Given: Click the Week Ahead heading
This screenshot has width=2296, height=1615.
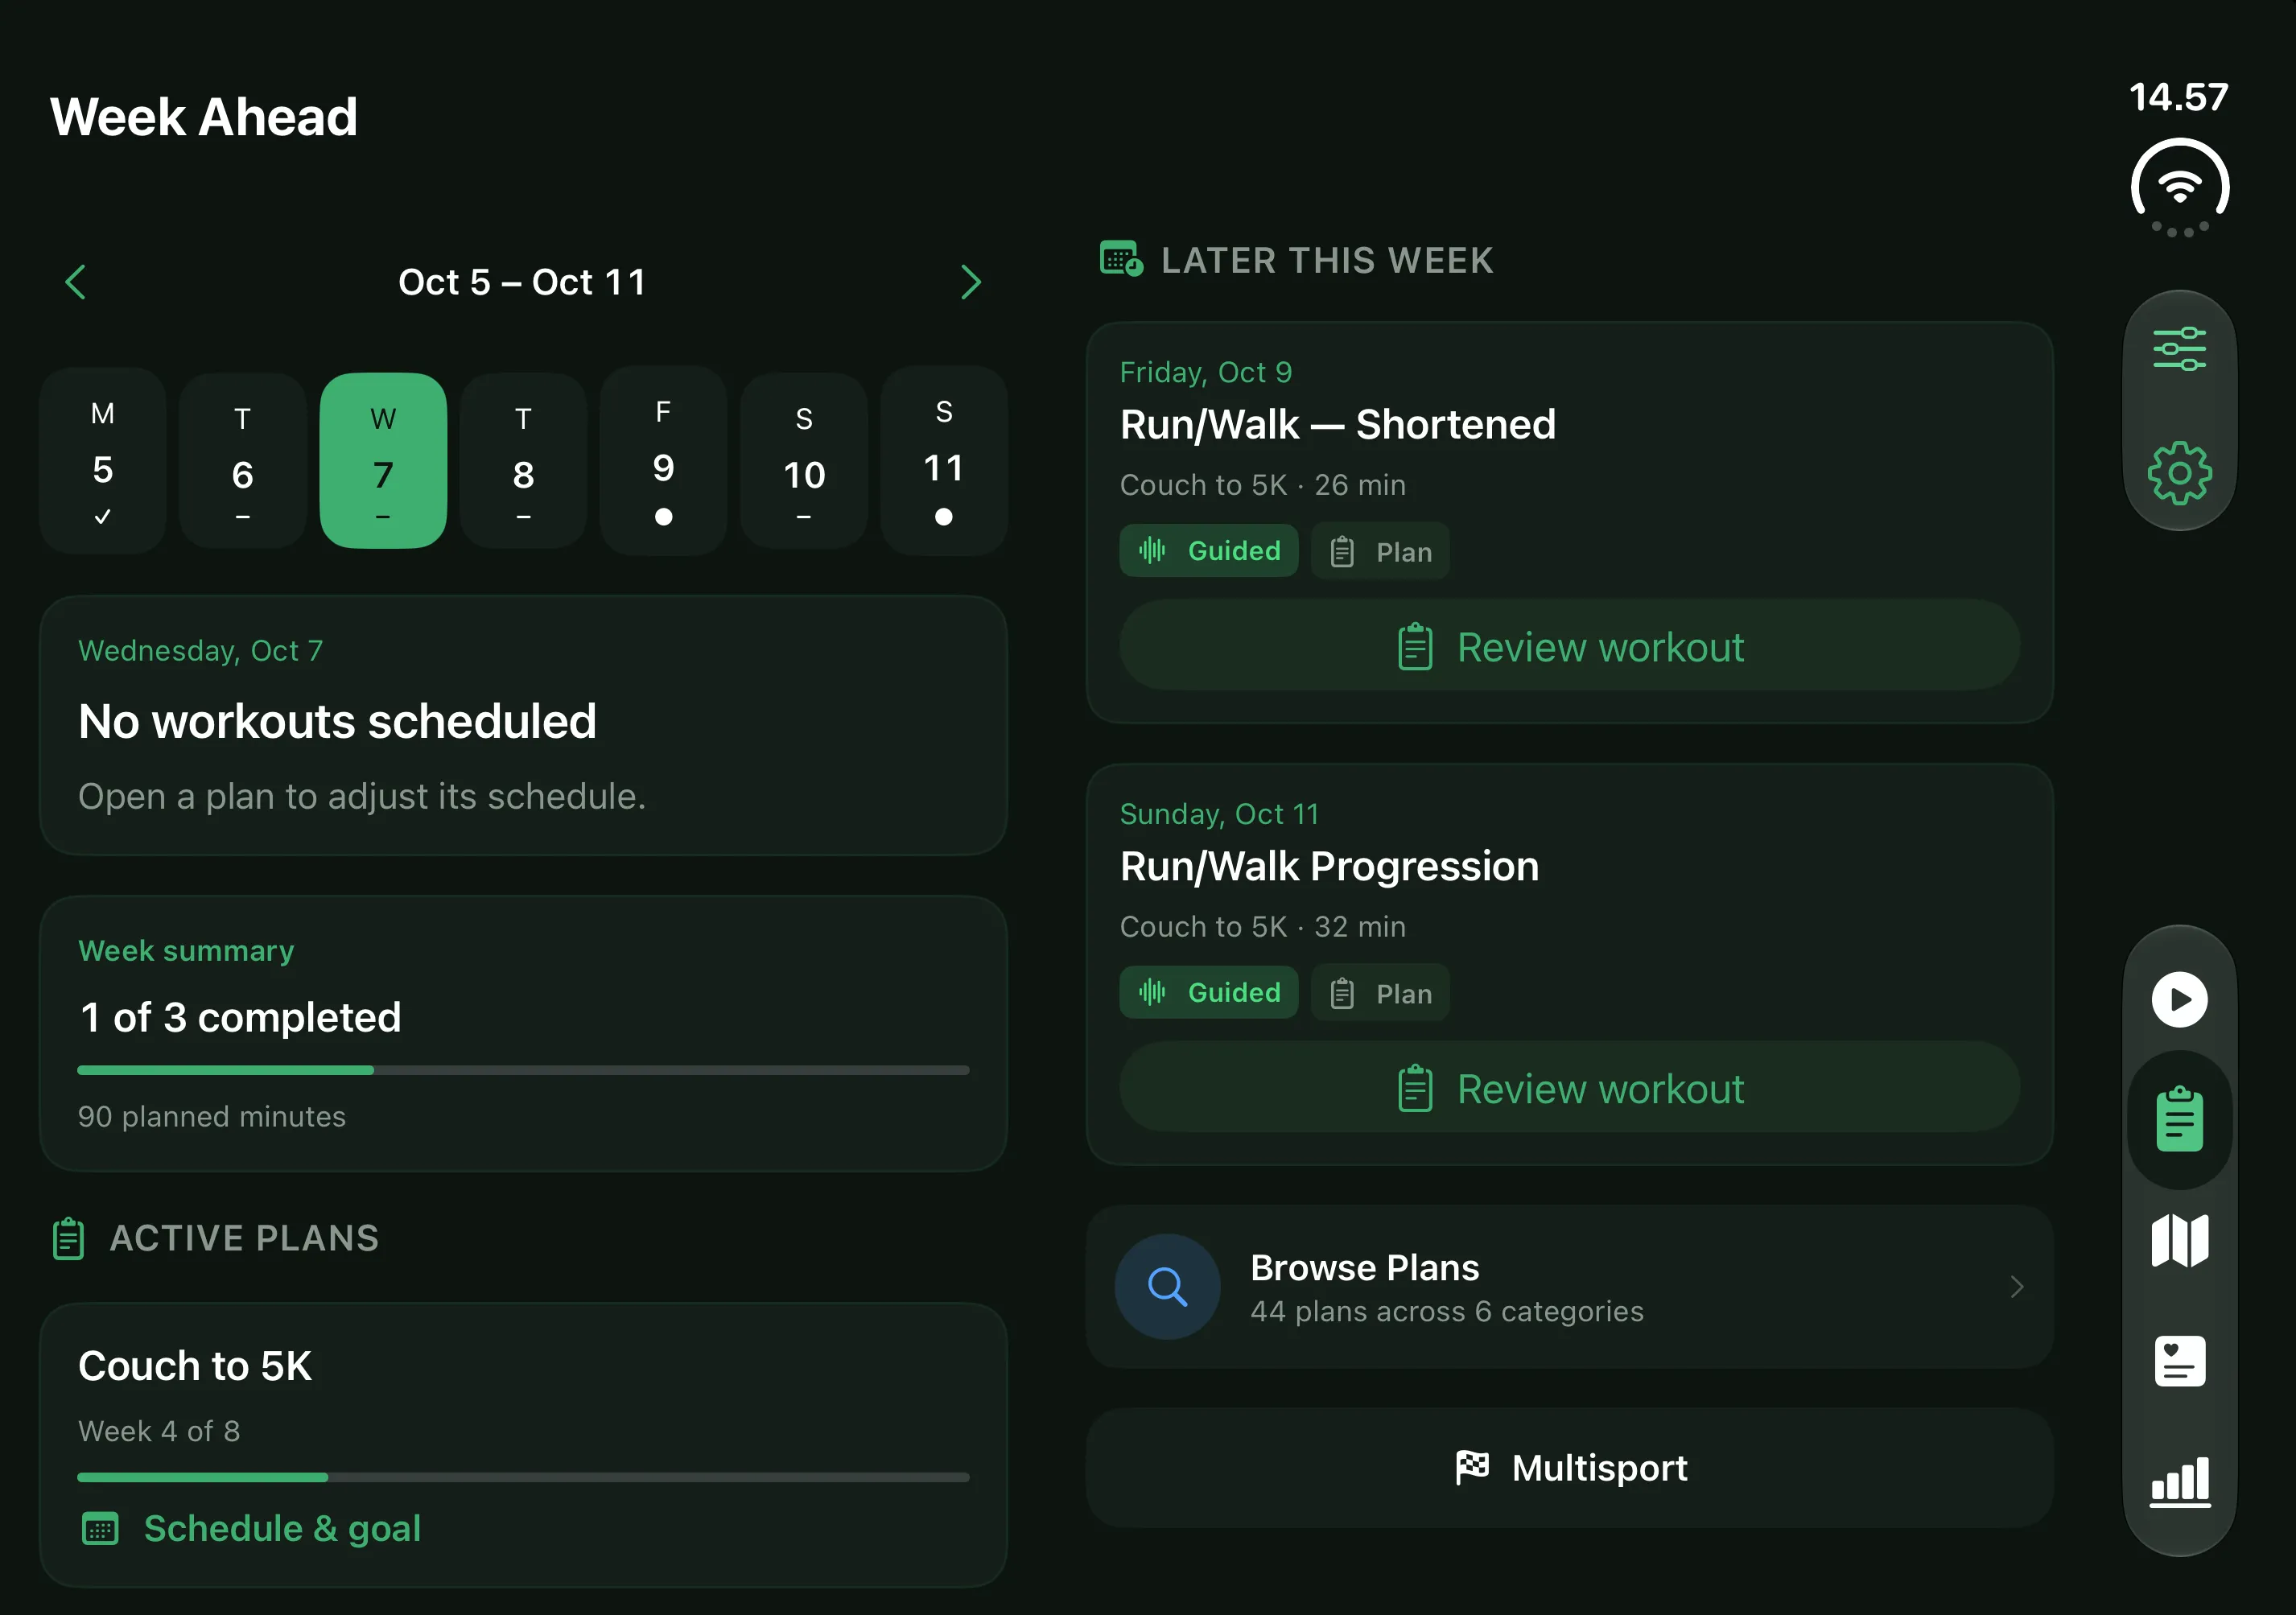Looking at the screenshot, I should pos(204,117).
